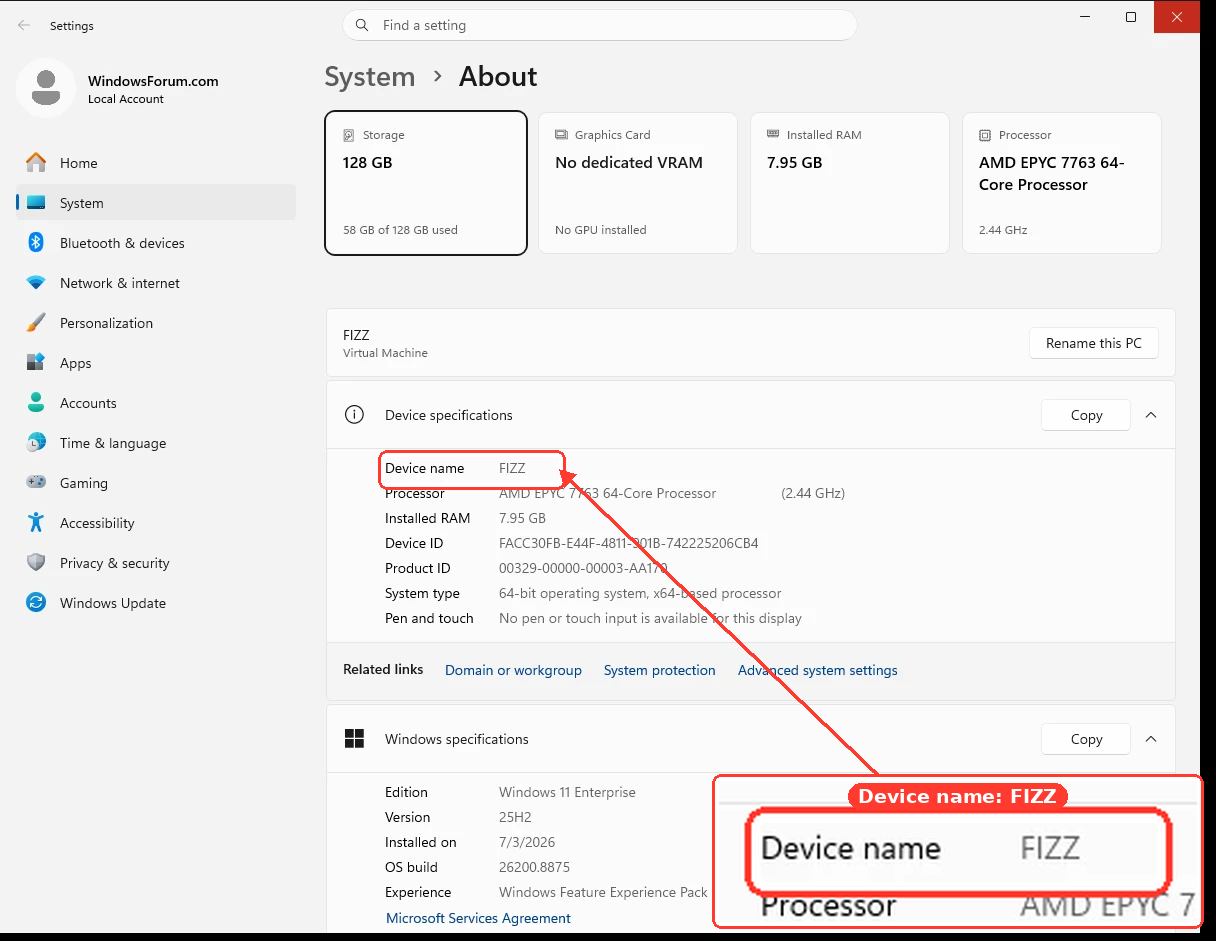Go to Network & internet settings
1216x941 pixels.
click(156, 283)
